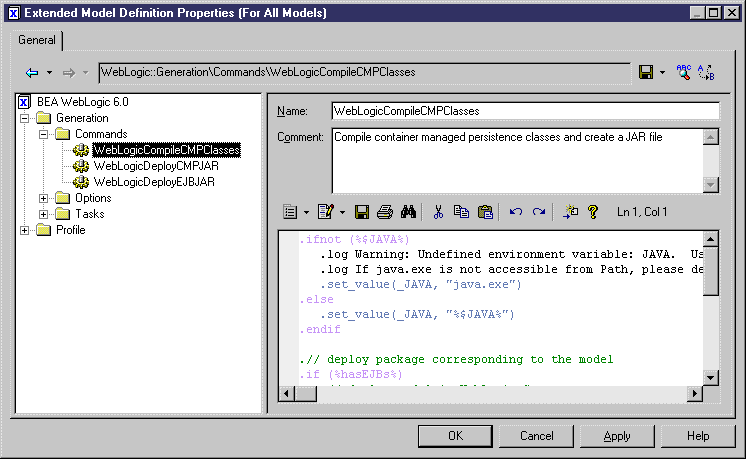746x459 pixels.
Task: Click the gear icon of WebLogicDeployEJBJAR
Action: click(80, 182)
